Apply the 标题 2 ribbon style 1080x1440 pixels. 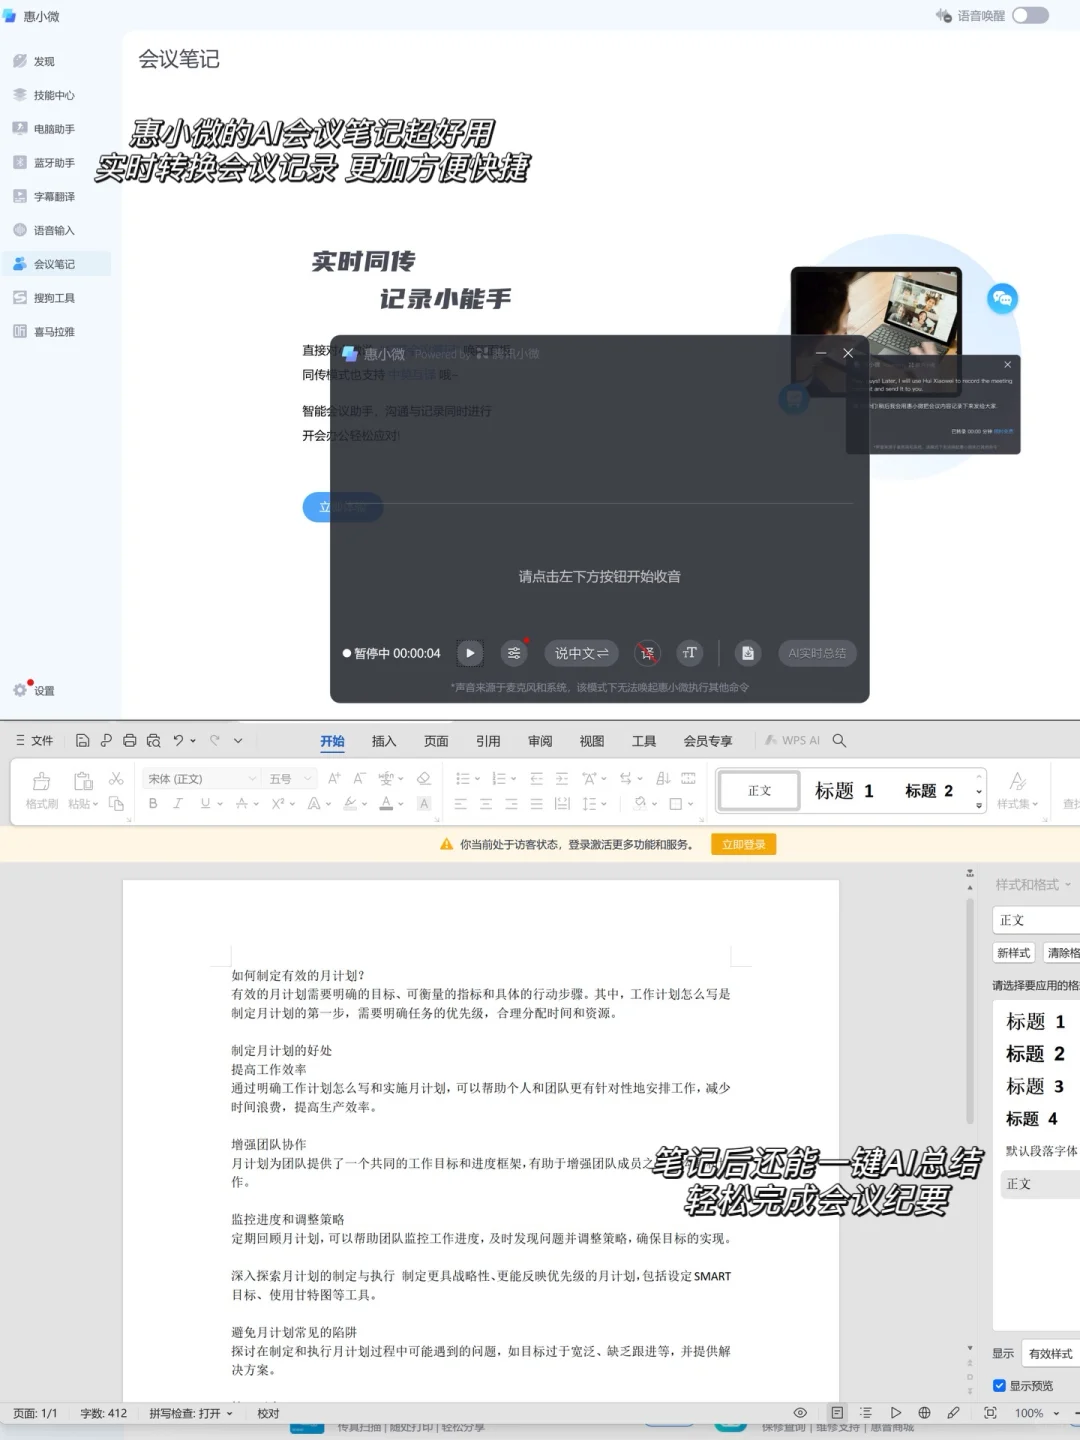(x=929, y=791)
